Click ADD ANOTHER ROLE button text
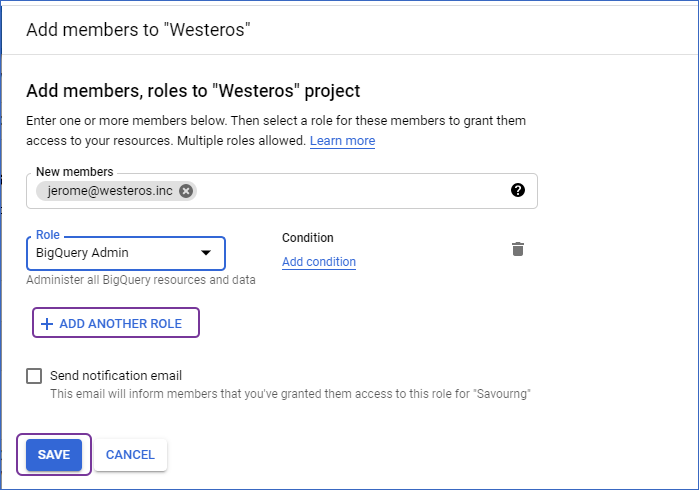699x490 pixels. [x=120, y=324]
